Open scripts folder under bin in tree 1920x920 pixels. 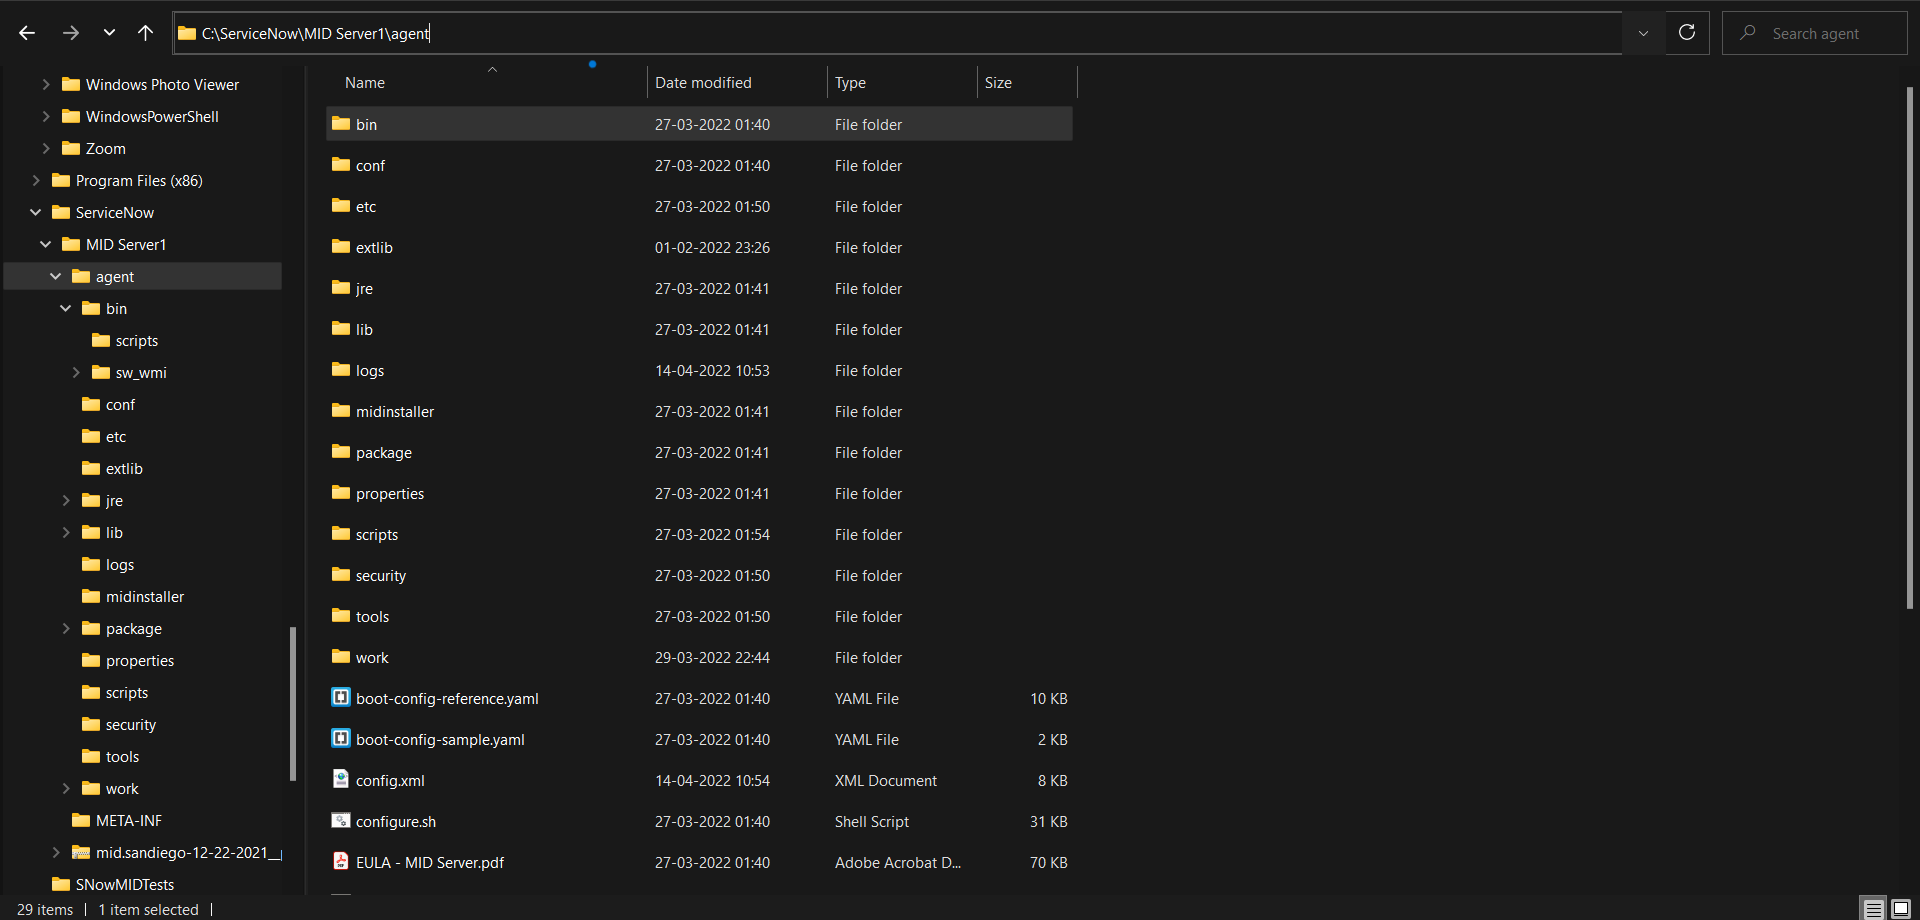(x=136, y=341)
